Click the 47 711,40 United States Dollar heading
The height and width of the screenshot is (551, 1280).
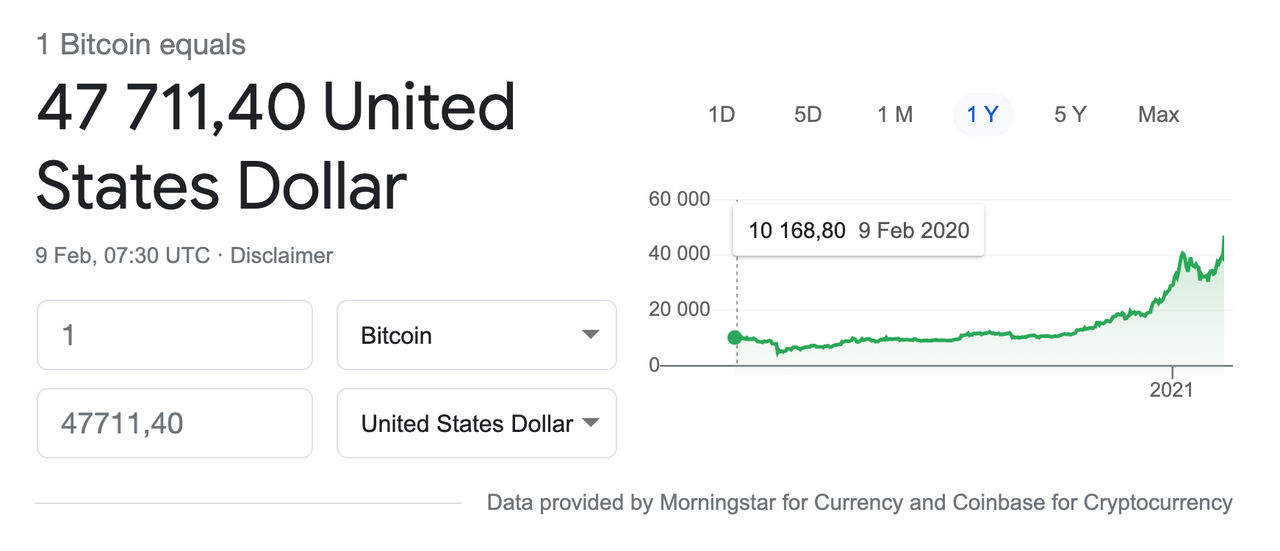pyautogui.click(x=276, y=147)
